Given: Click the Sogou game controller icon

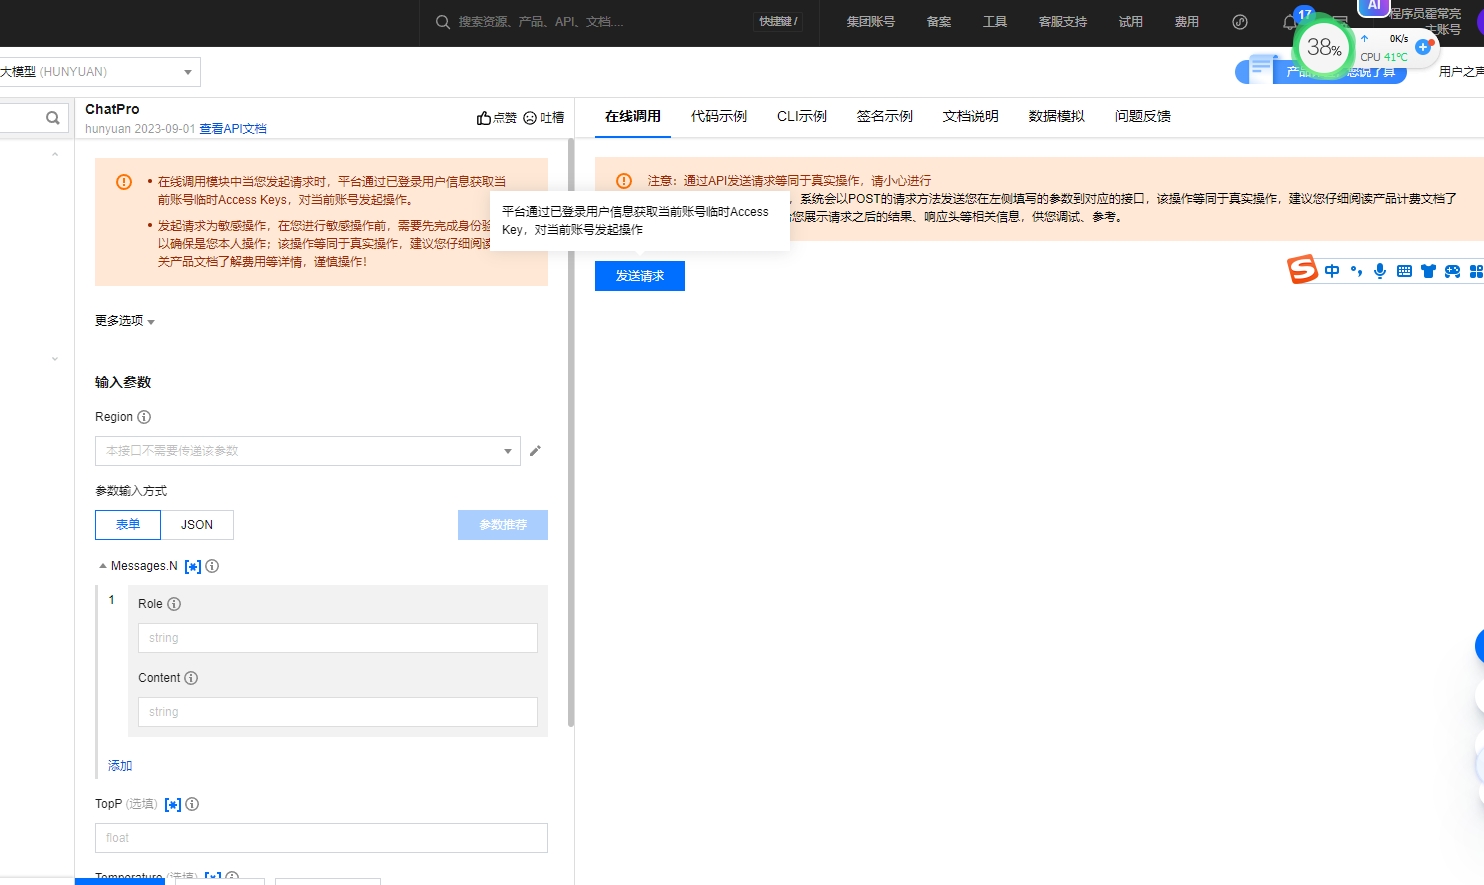Looking at the screenshot, I should [1452, 271].
